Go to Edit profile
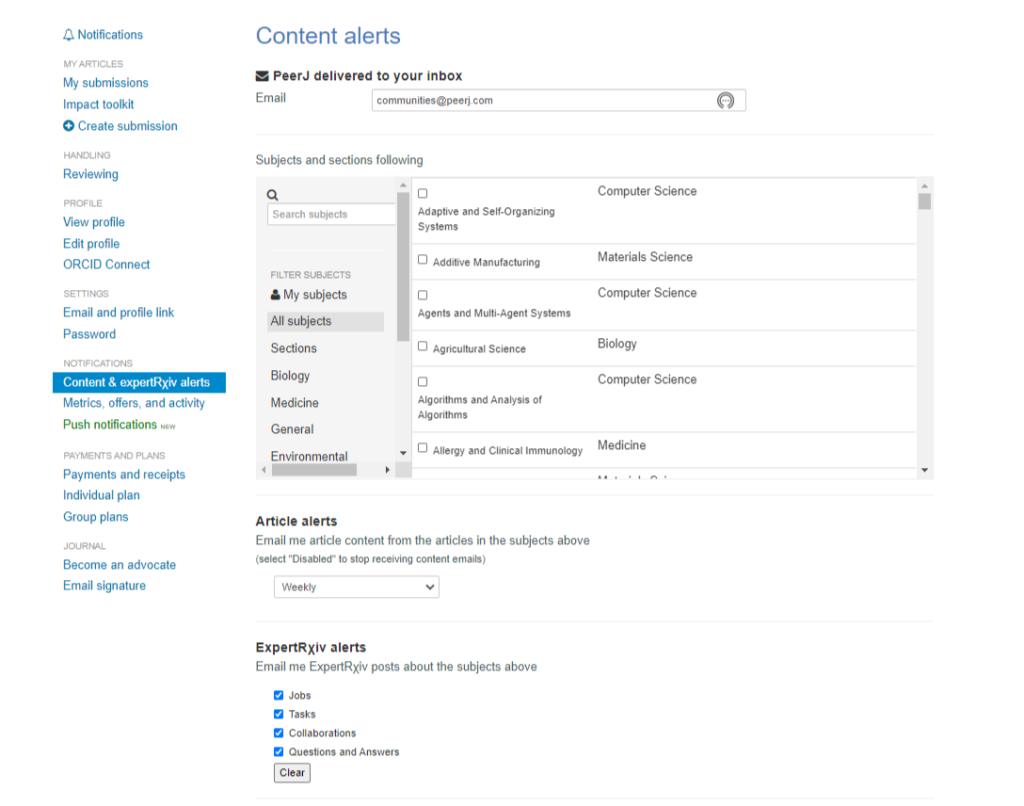Image resolution: width=1024 pixels, height=806 pixels. click(x=91, y=244)
